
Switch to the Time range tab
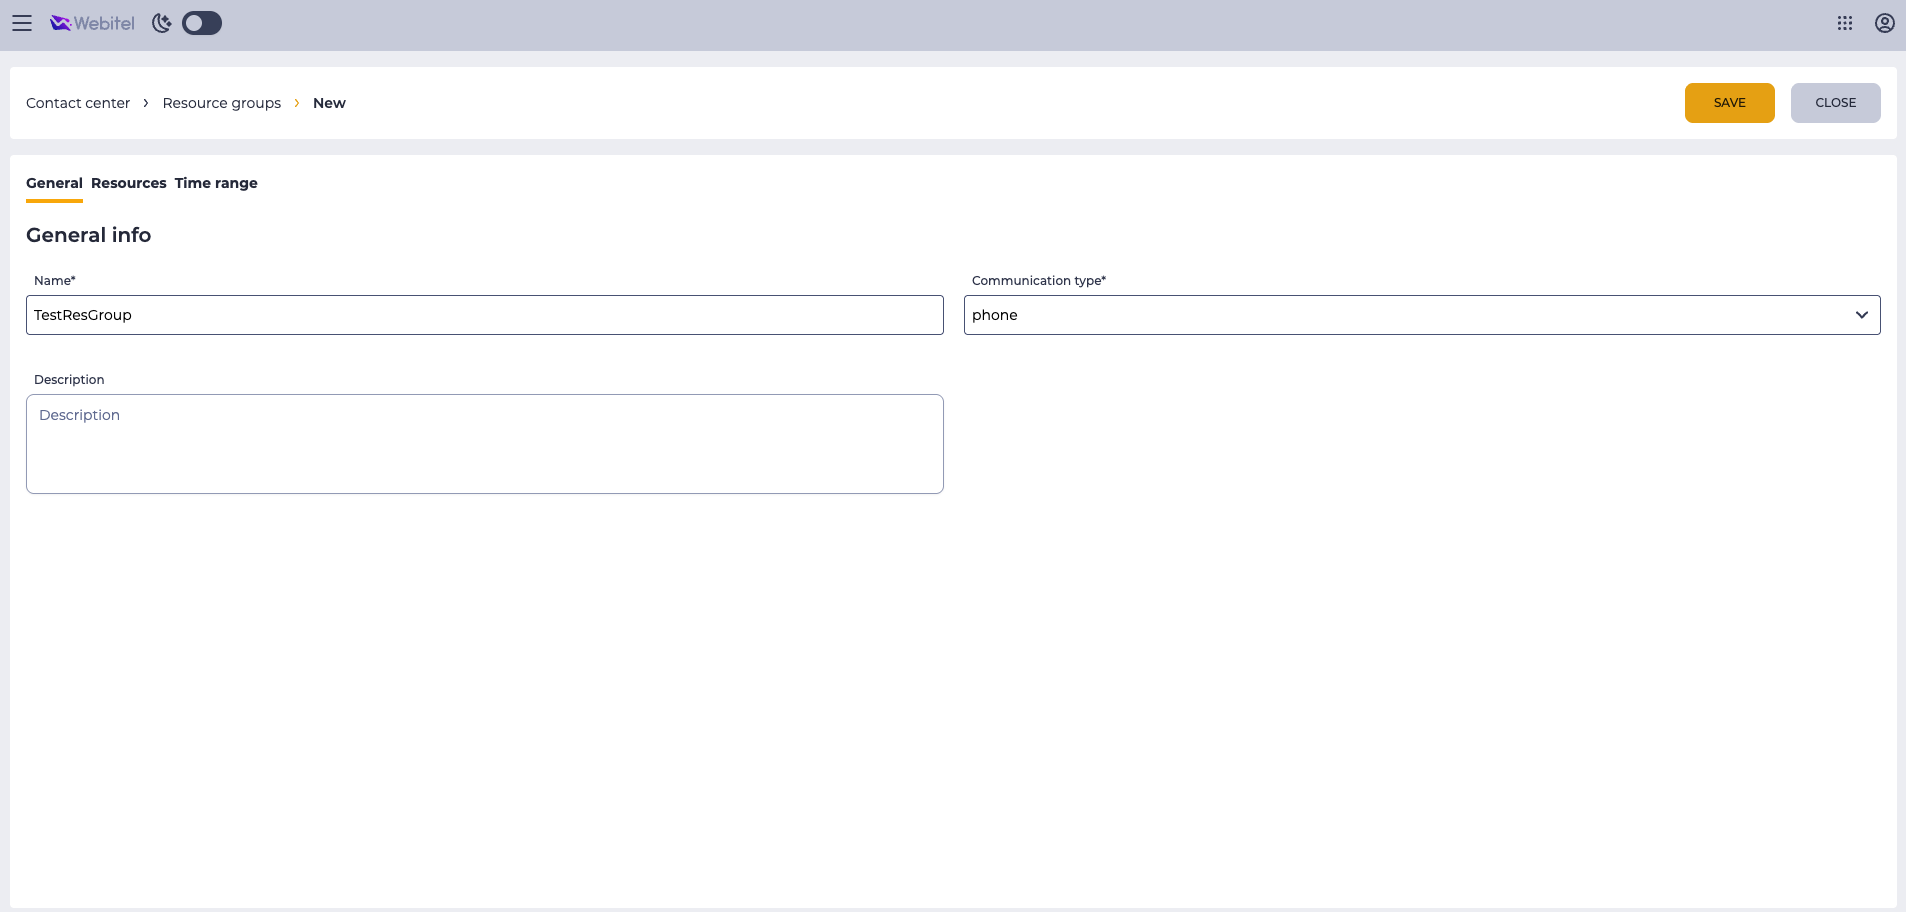click(216, 183)
